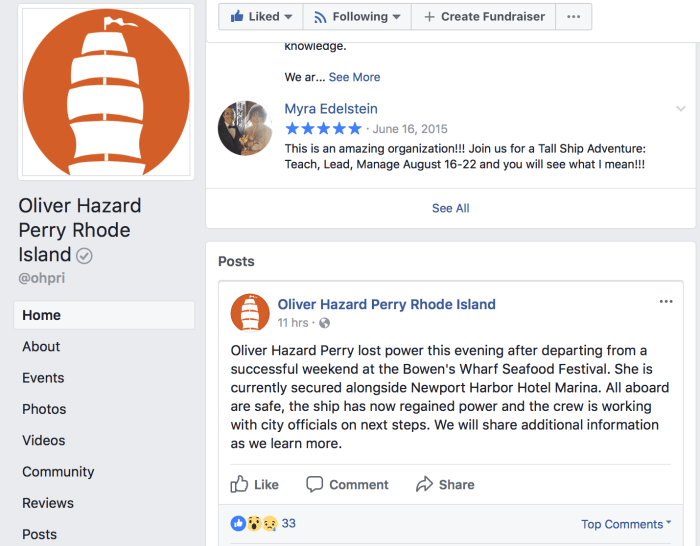Open the Liked dropdown button

coord(262,17)
